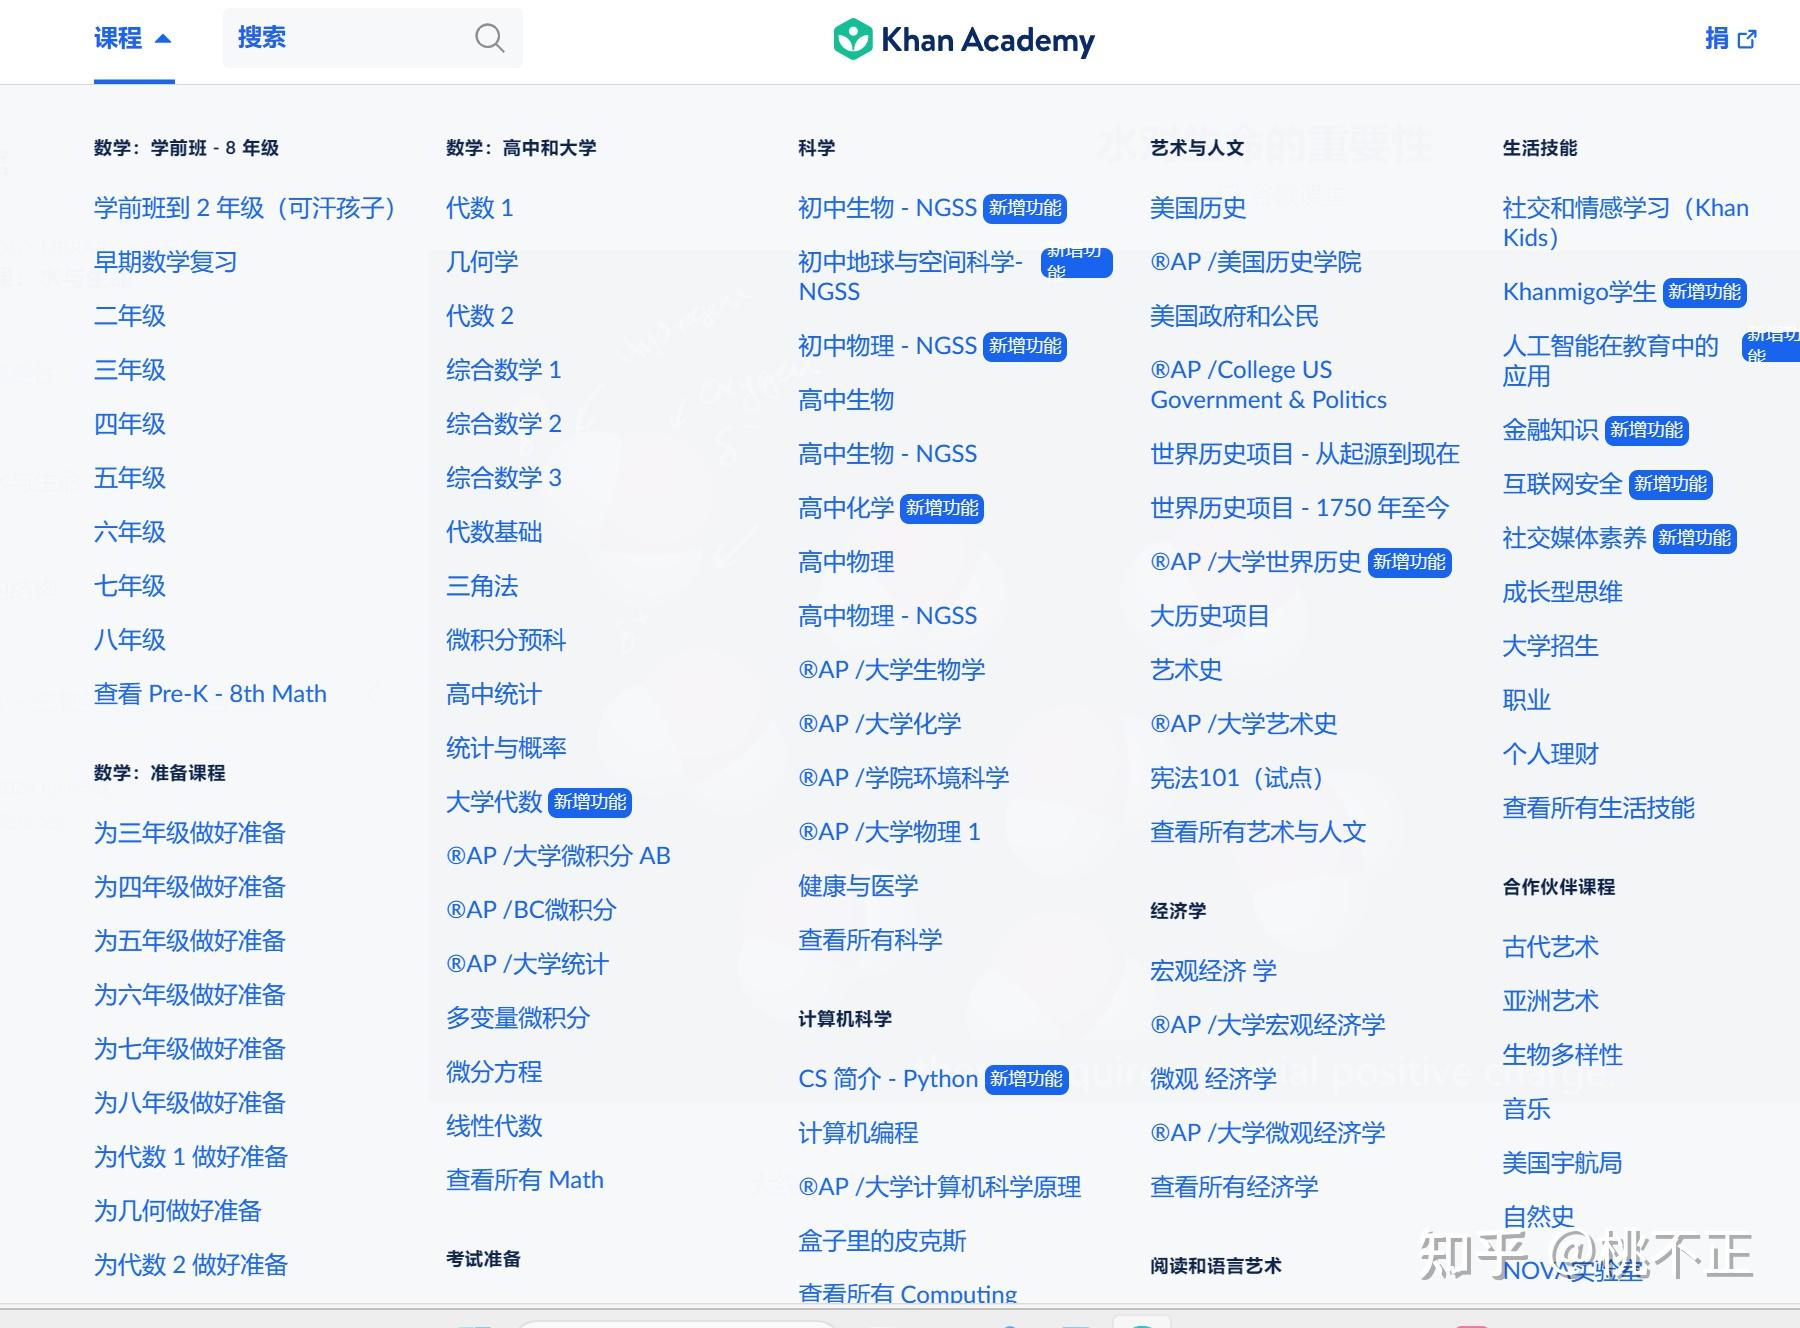The width and height of the screenshot is (1800, 1328).
Task: Click the search magnifier icon
Action: tap(489, 38)
